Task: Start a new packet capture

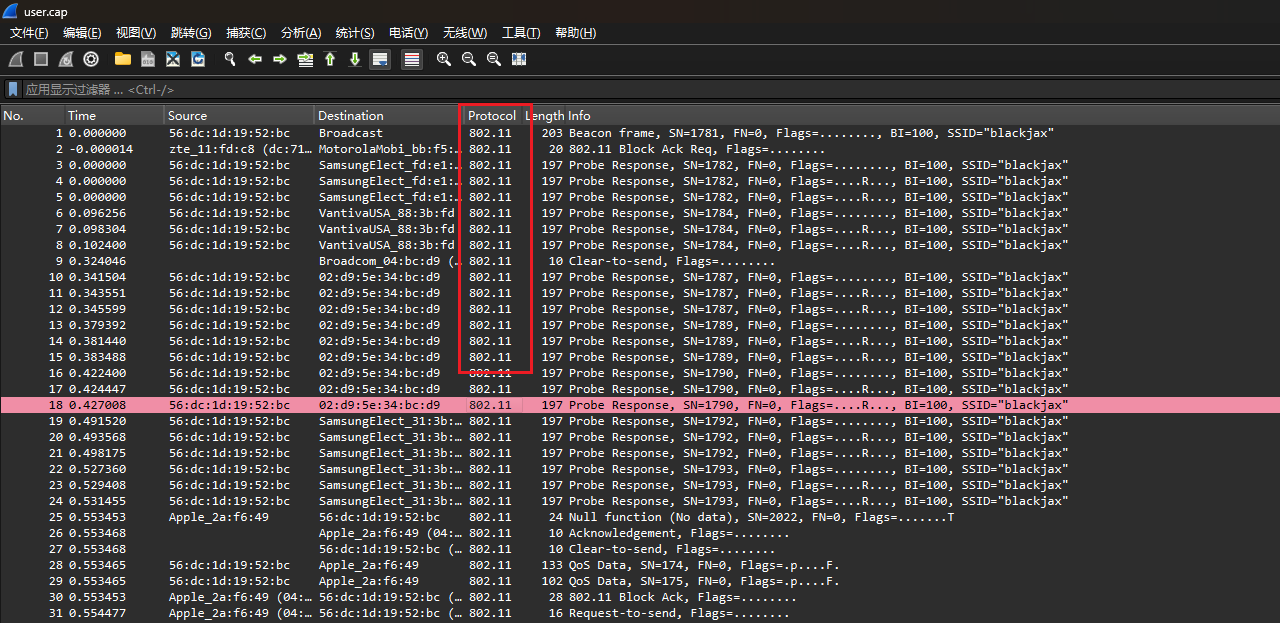Action: click(16, 59)
